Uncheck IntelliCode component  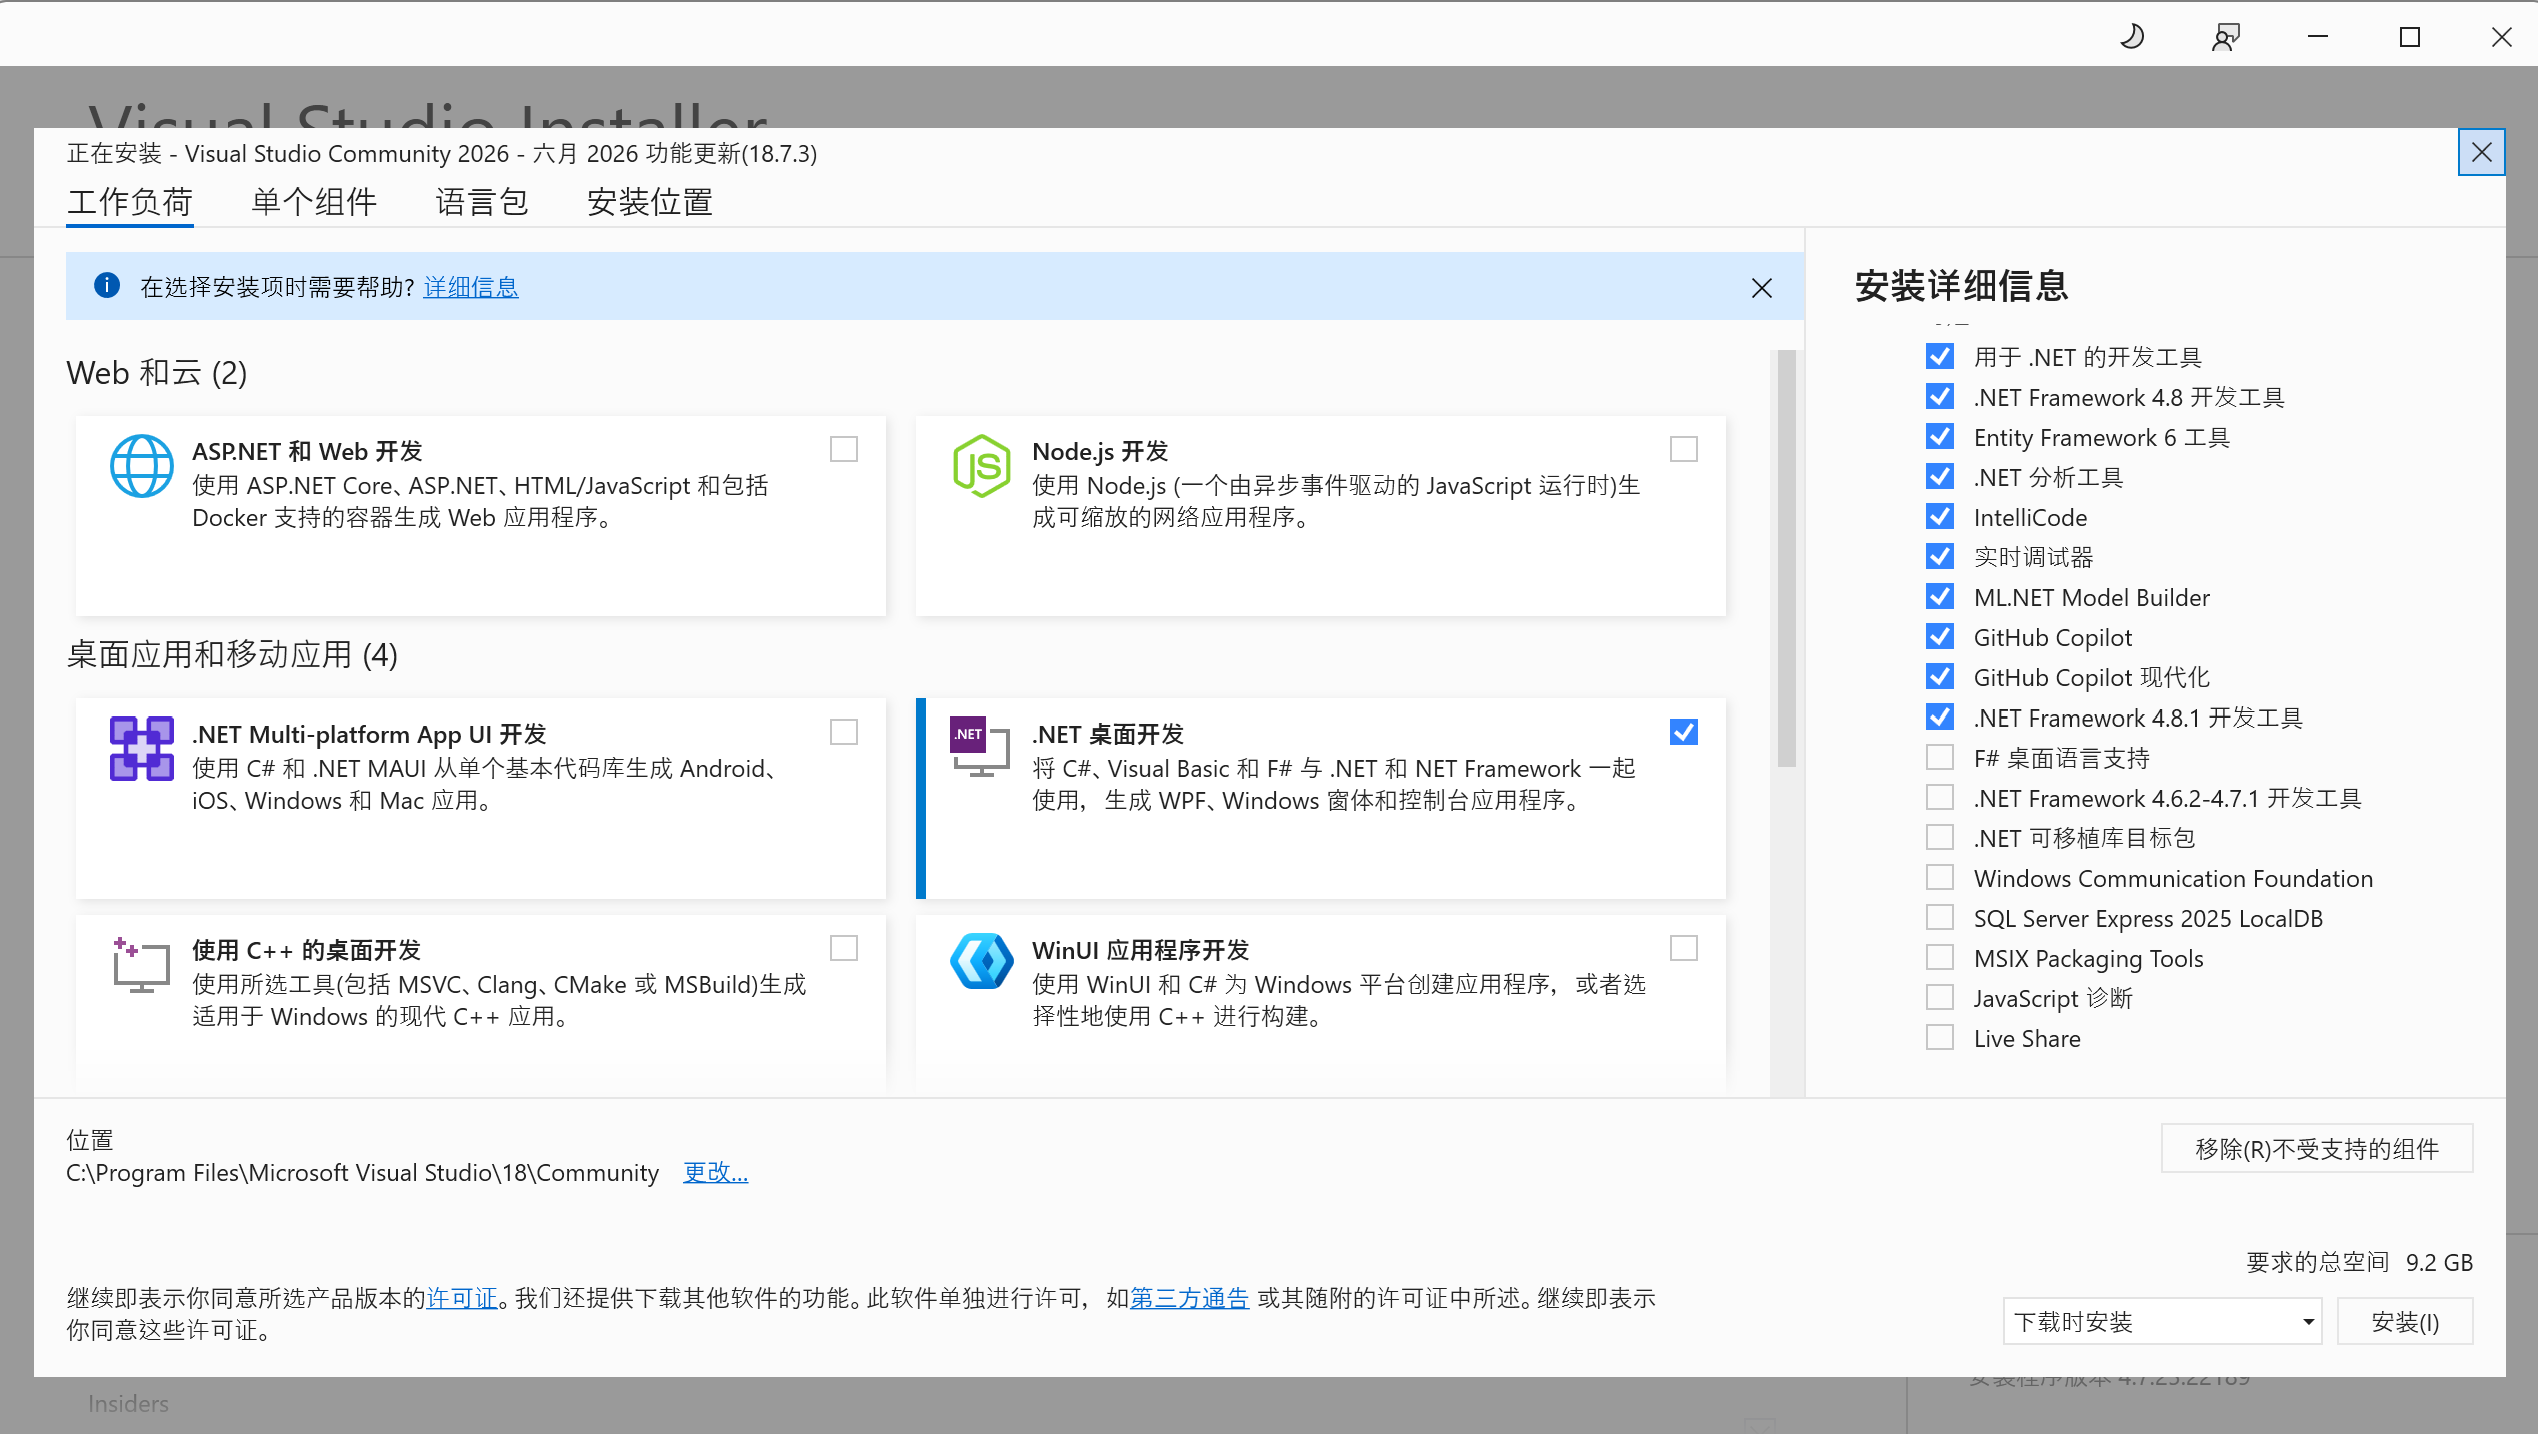[x=1940, y=517]
